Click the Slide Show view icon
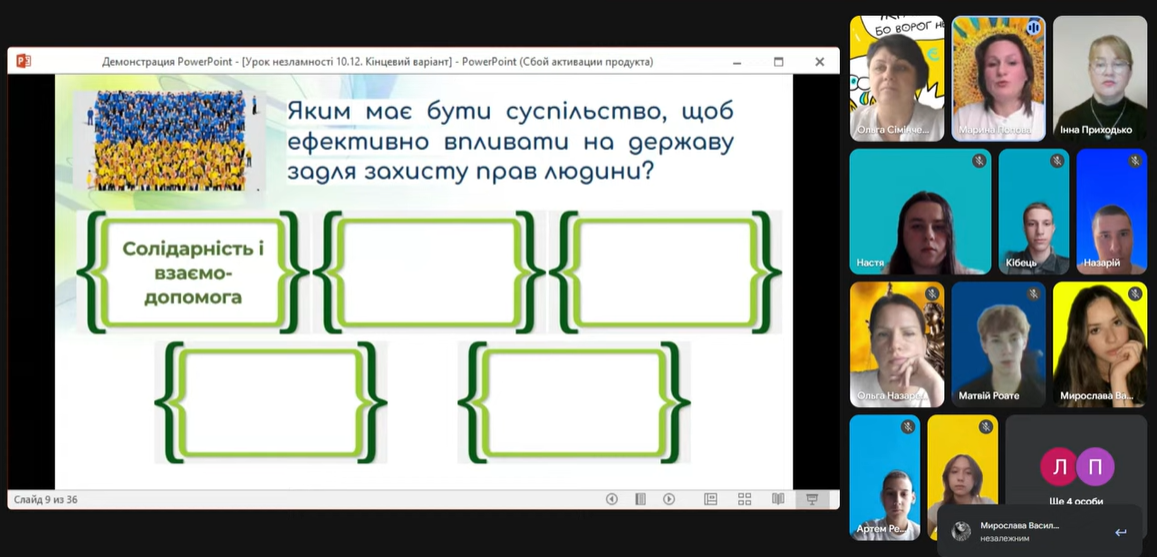The height and width of the screenshot is (557, 1158). 812,499
